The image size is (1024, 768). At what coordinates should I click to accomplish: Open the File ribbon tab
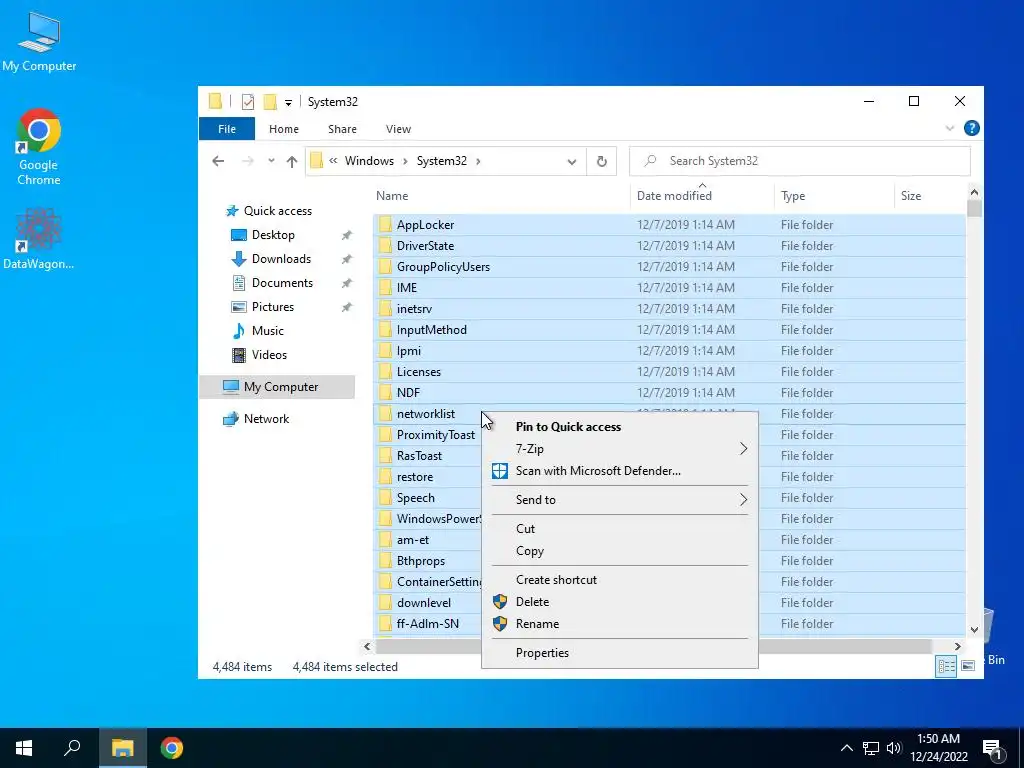[x=227, y=129]
